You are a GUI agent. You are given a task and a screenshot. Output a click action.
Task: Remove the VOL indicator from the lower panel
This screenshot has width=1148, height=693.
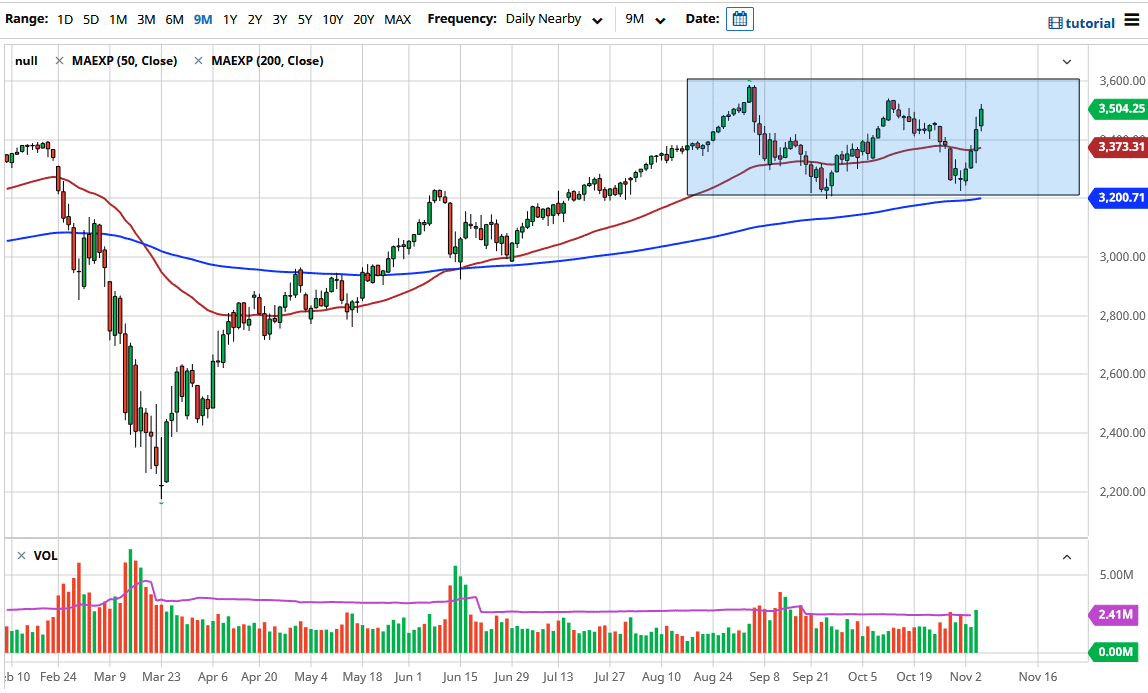[21, 555]
